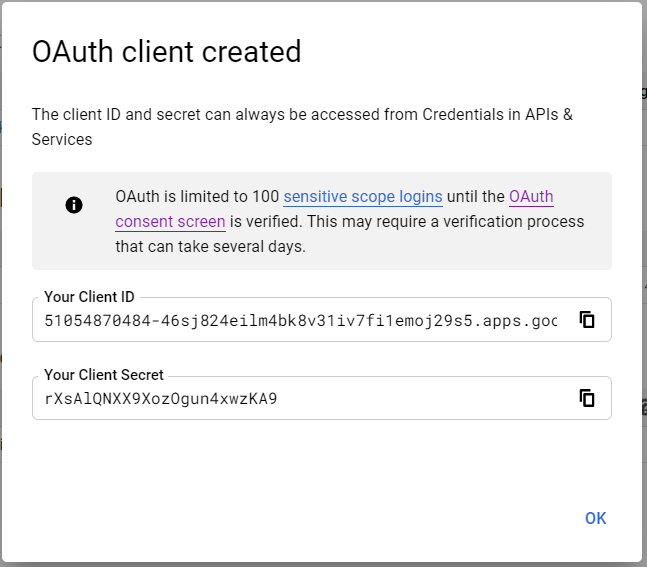This screenshot has height=567, width=647.
Task: Click the 'Your Client ID' label
Action: point(89,297)
